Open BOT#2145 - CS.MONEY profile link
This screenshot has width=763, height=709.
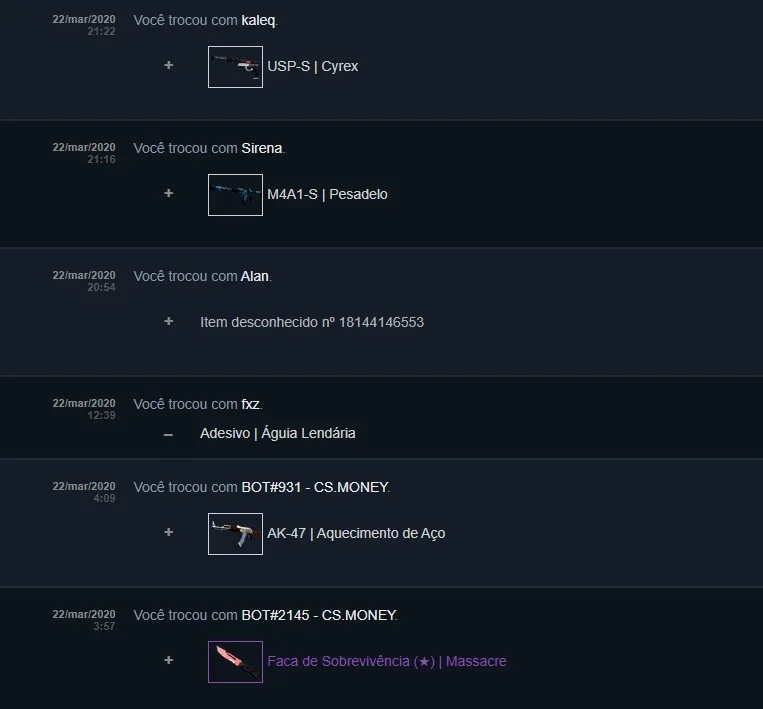coord(319,615)
